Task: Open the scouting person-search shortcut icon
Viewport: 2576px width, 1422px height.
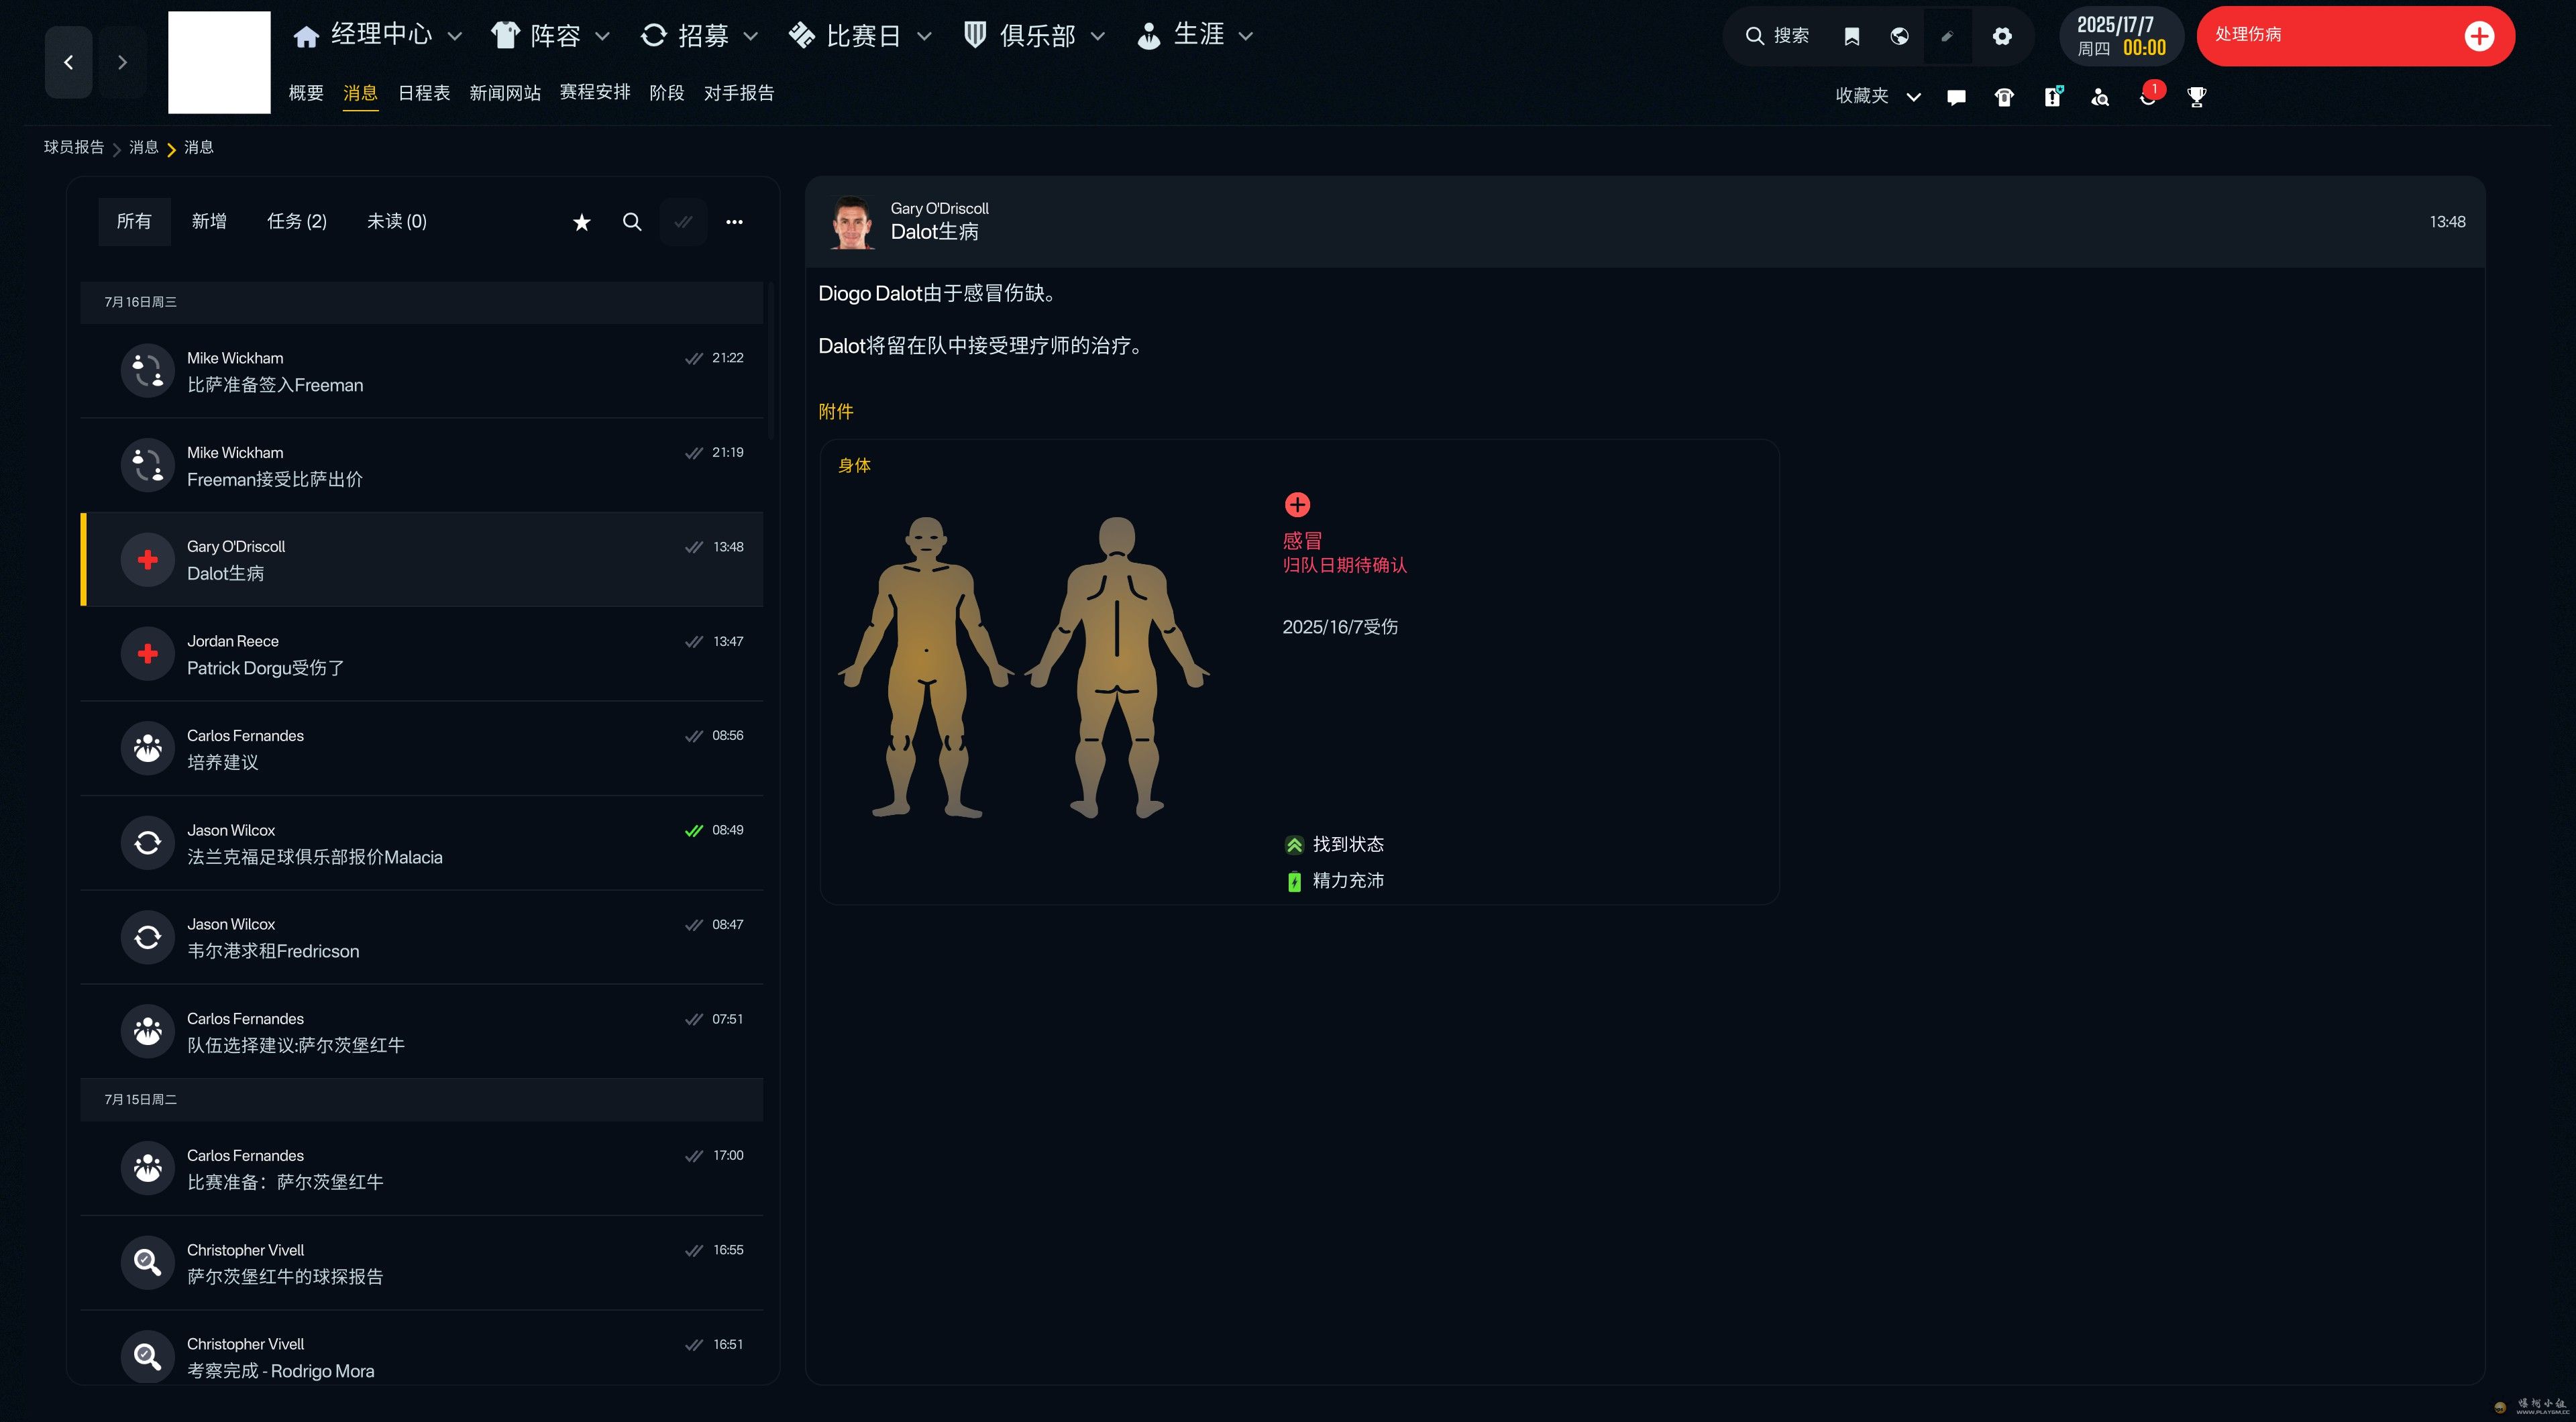Action: (2100, 97)
